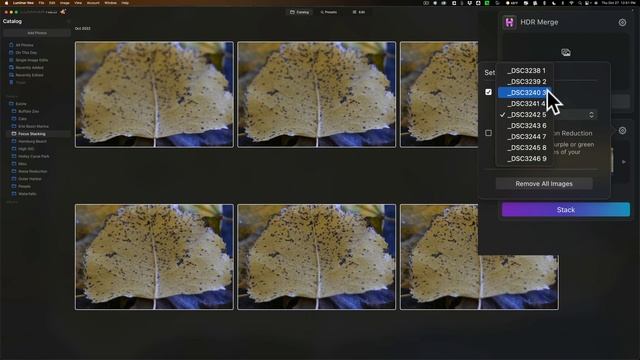Image resolution: width=640 pixels, height=360 pixels.
Task: Uncheck the checked option in settings popup
Action: [488, 92]
